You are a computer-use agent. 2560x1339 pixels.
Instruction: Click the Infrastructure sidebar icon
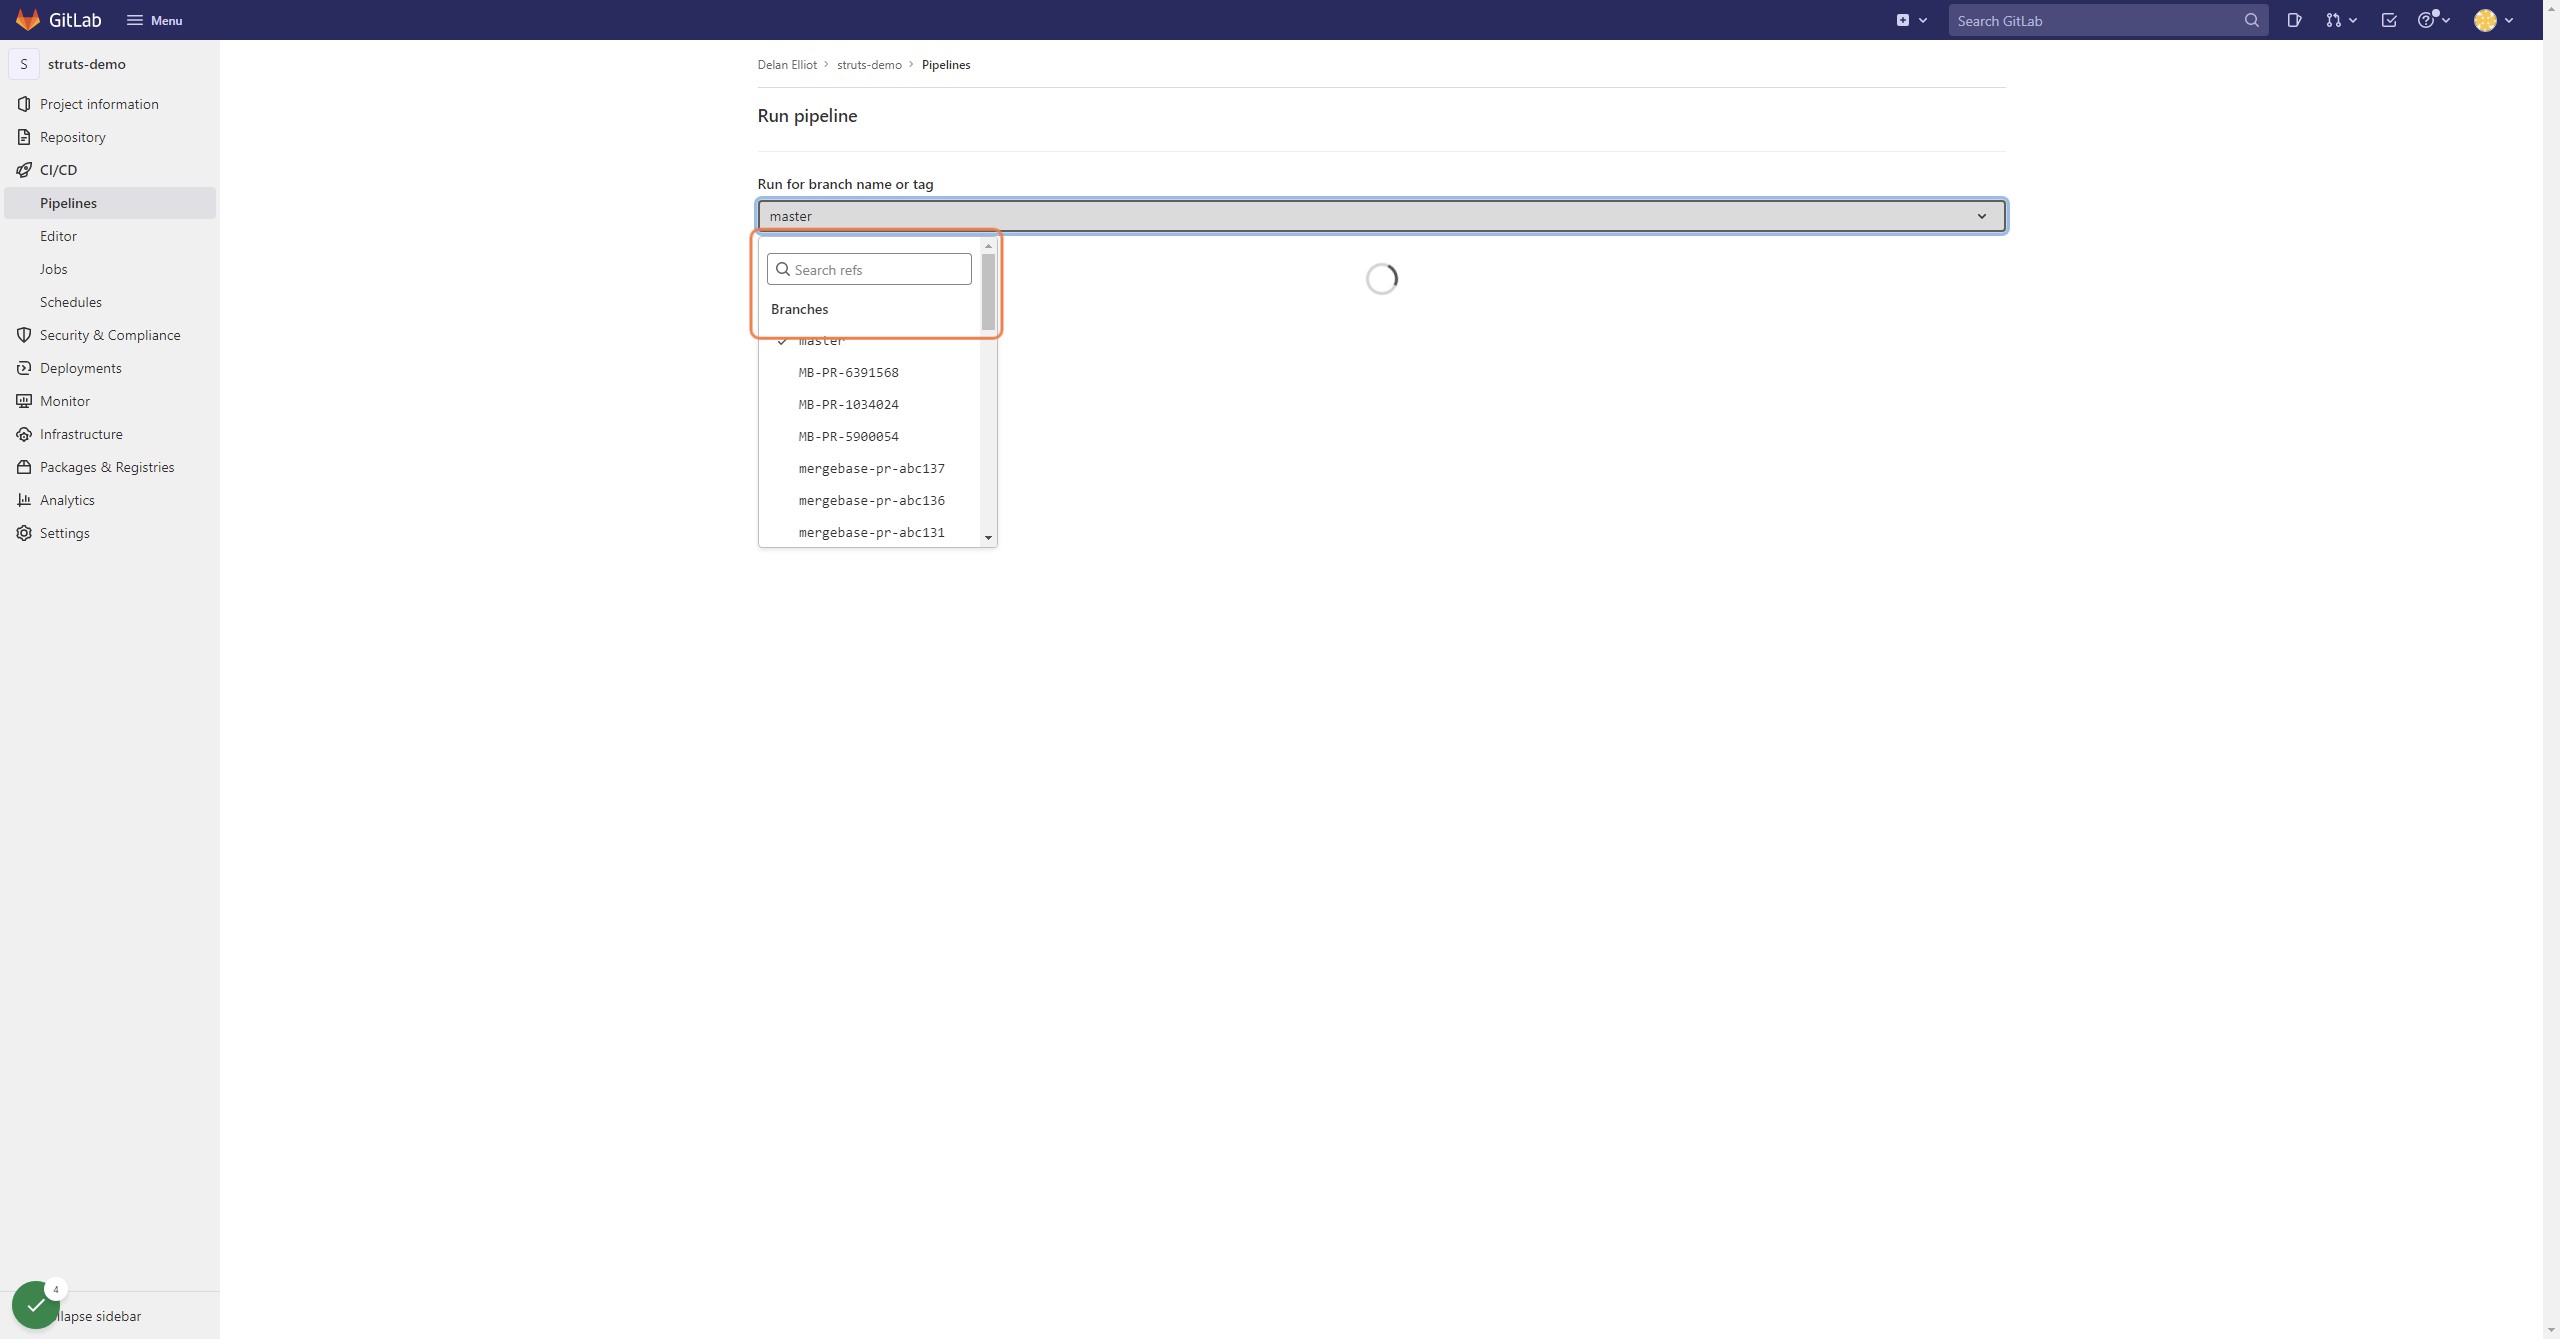24,434
